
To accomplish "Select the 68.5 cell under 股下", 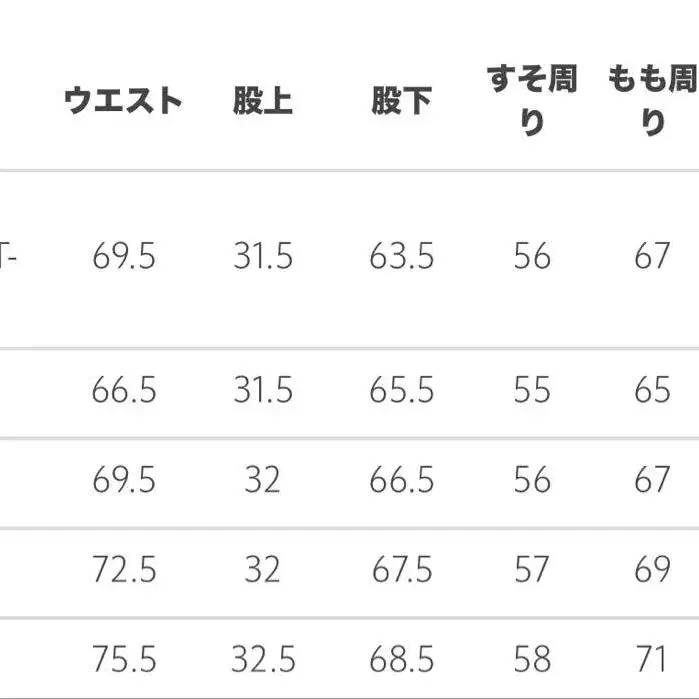I will pos(402,660).
